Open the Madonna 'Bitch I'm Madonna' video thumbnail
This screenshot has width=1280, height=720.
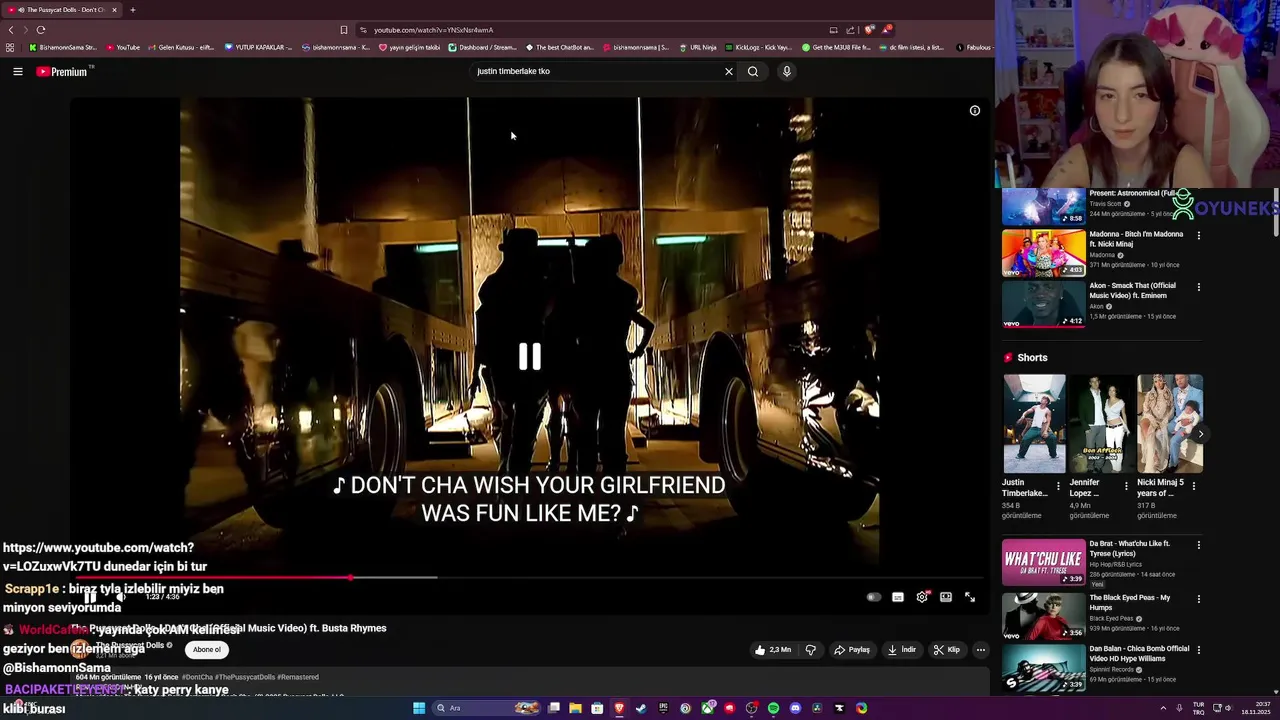[1044, 253]
